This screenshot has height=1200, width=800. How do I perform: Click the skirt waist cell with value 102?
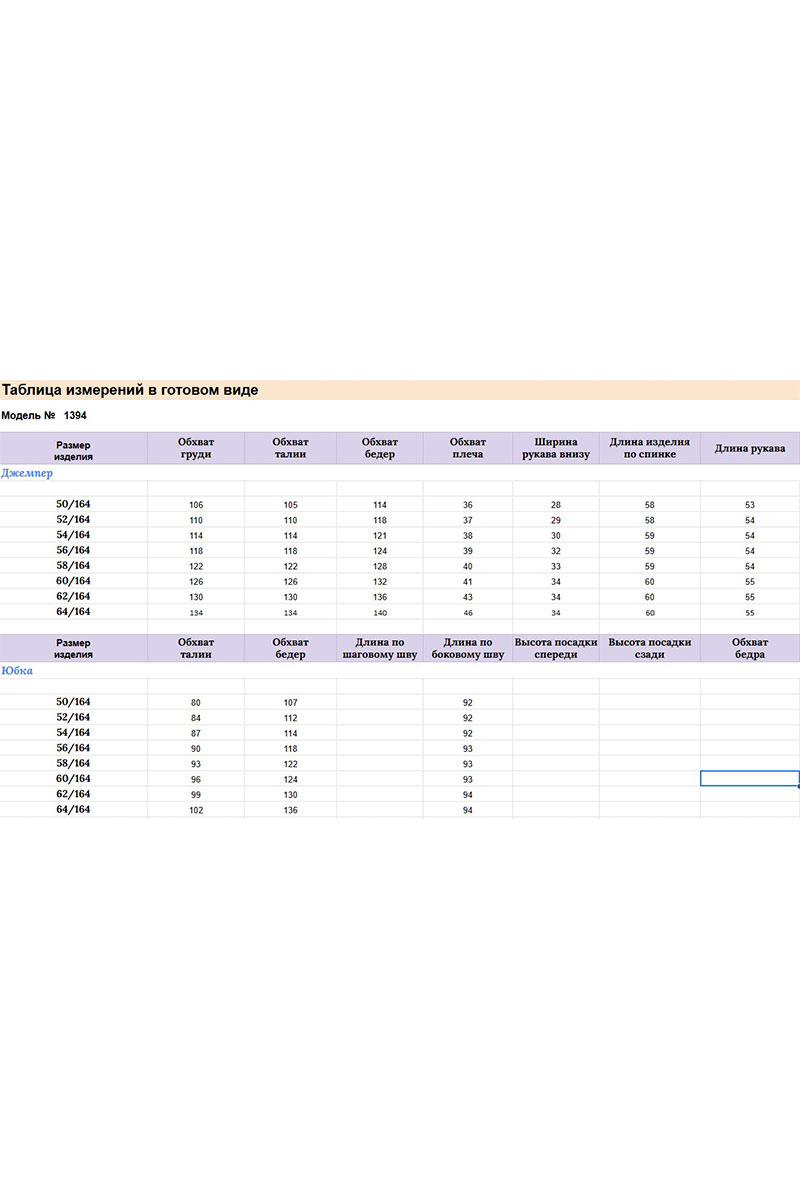pyautogui.click(x=196, y=810)
